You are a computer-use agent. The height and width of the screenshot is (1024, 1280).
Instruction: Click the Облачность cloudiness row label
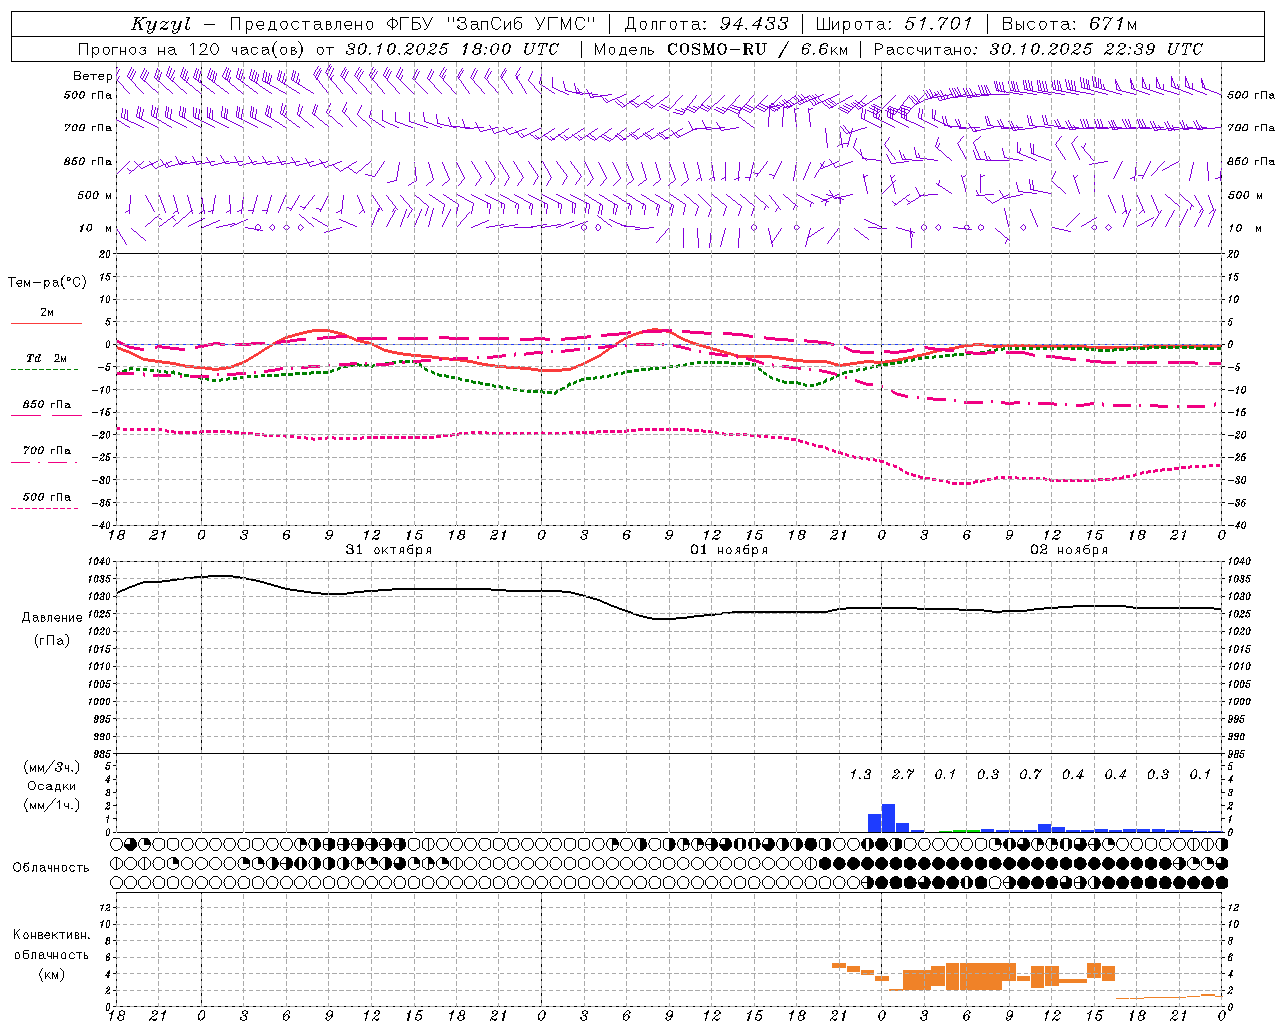(51, 867)
